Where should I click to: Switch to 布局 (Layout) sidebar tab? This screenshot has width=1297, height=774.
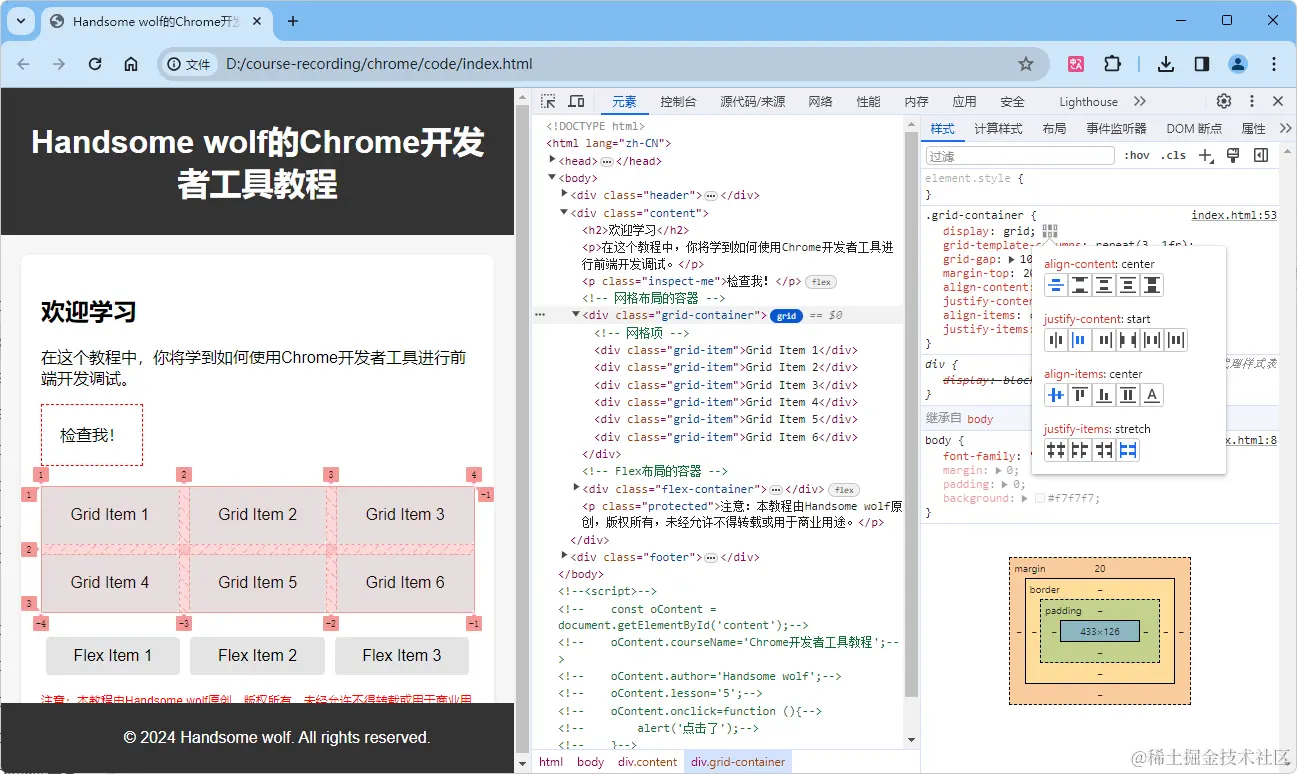click(x=1054, y=128)
